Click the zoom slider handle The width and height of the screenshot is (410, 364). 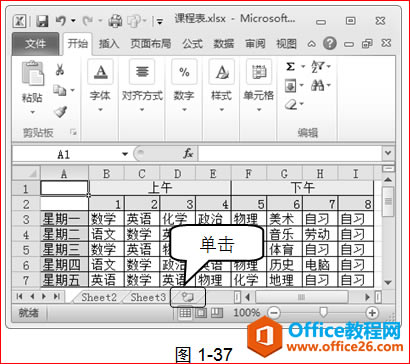point(323,312)
